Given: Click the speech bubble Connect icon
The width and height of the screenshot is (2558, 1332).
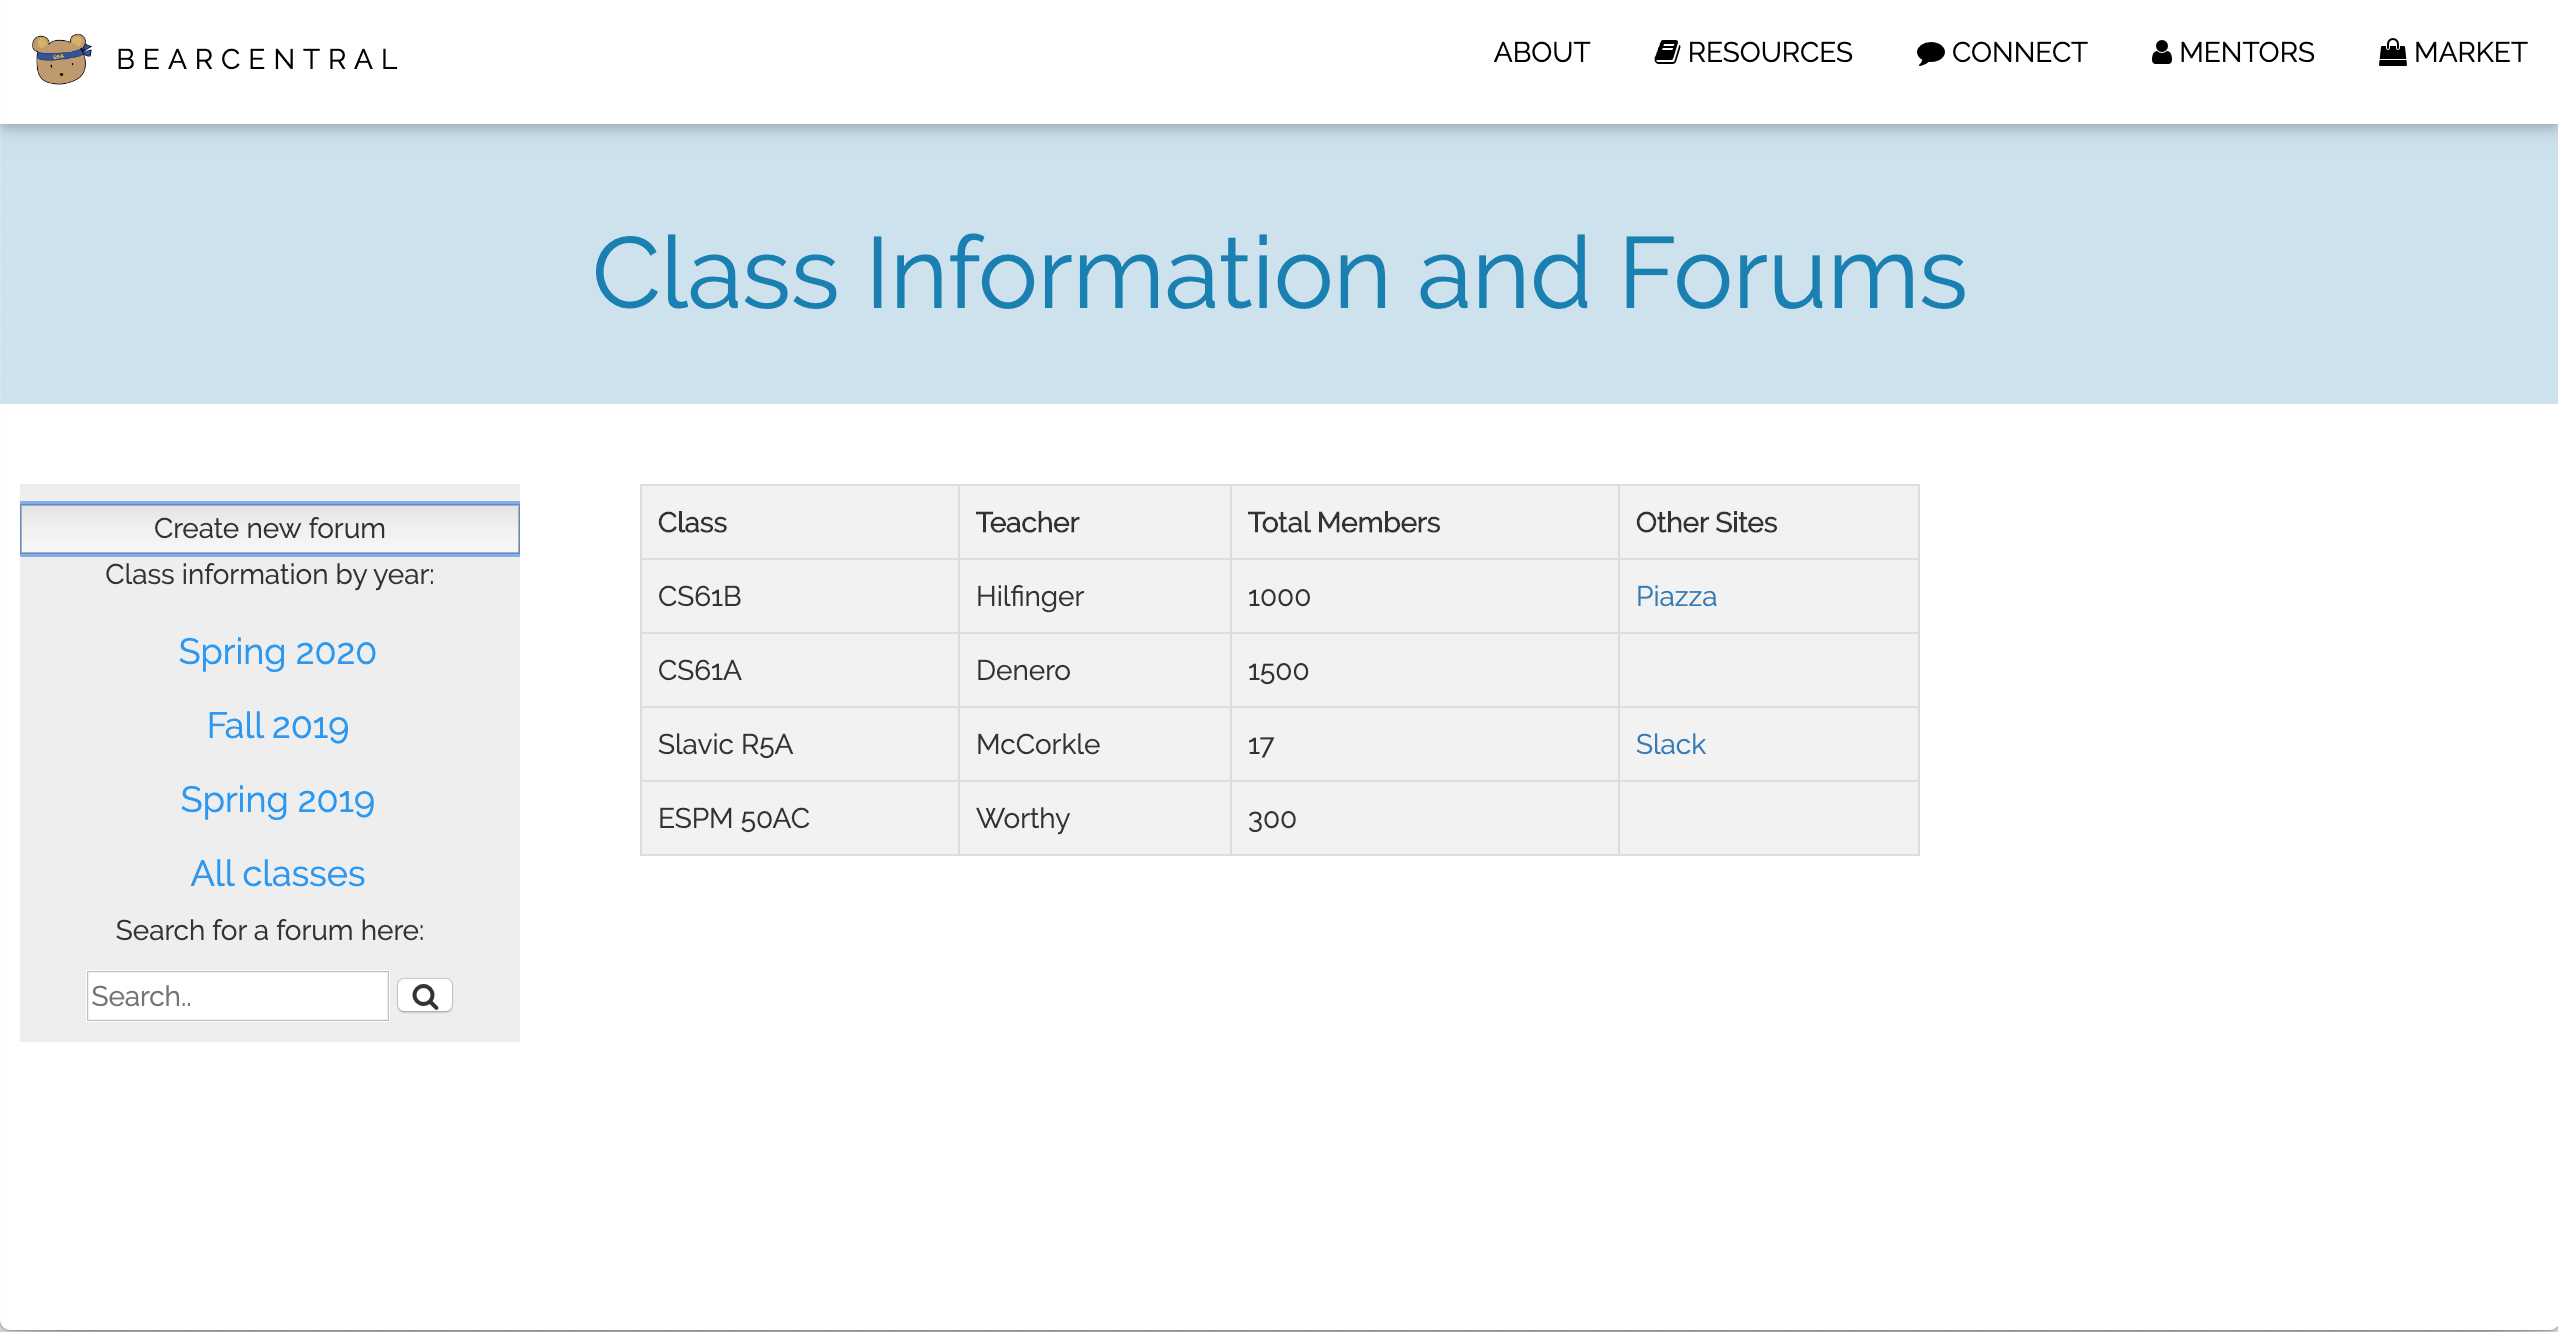Looking at the screenshot, I should [1930, 53].
